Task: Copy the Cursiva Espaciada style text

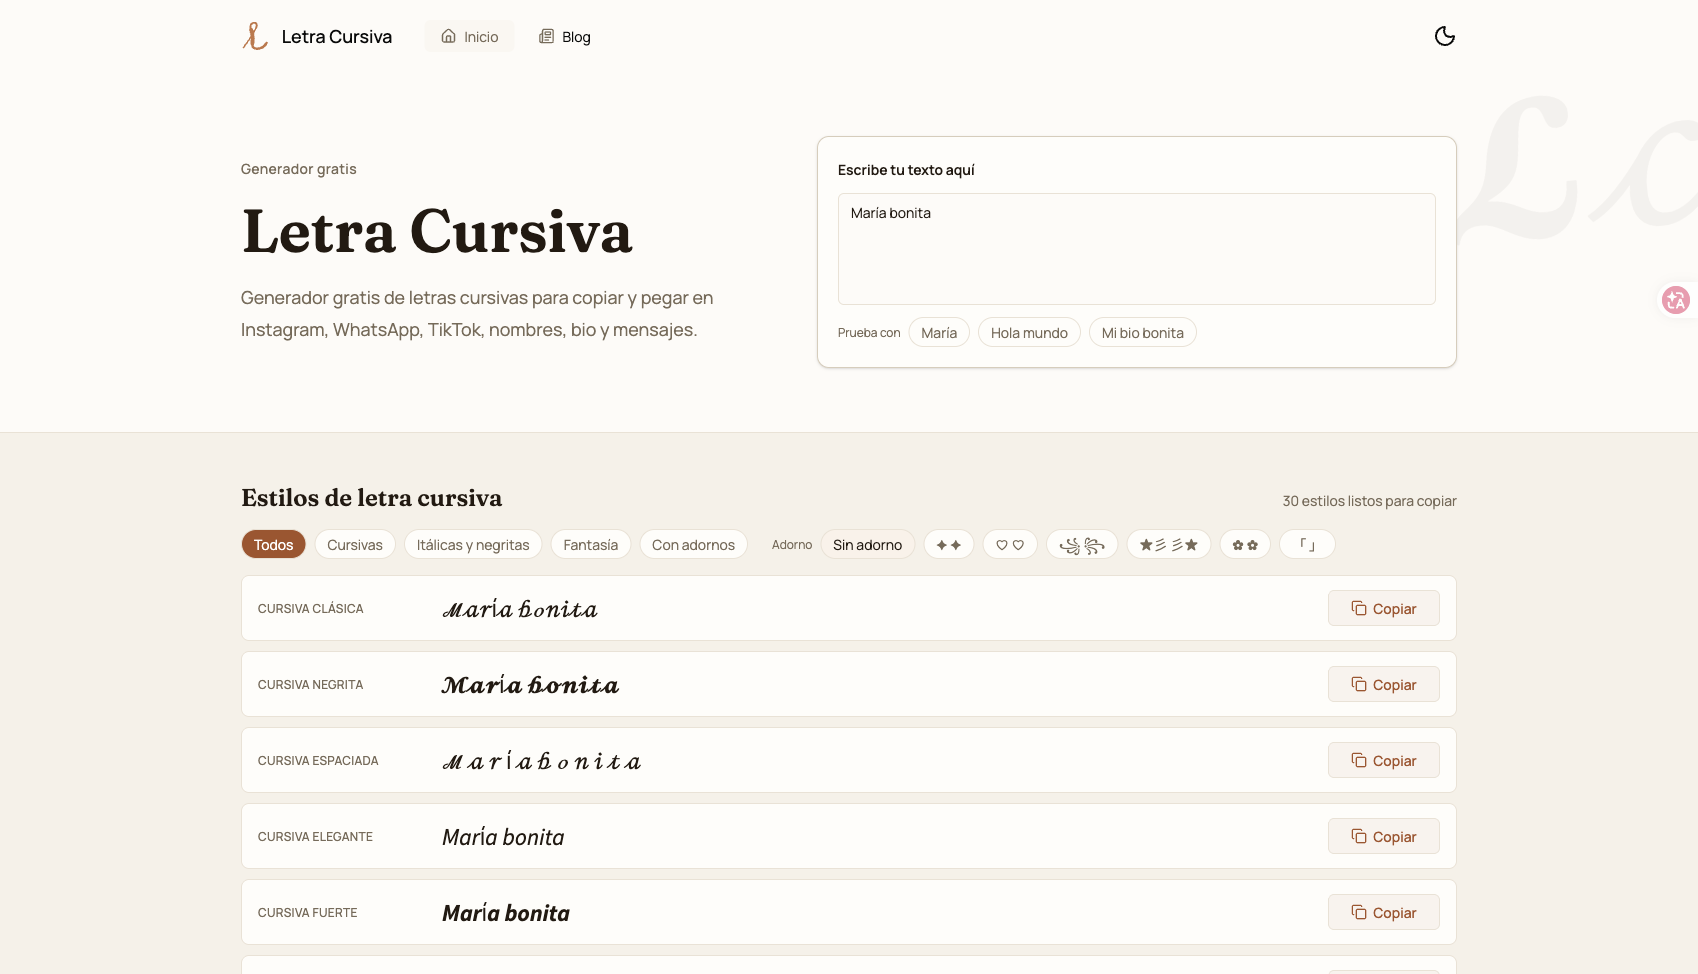Action: [1383, 761]
